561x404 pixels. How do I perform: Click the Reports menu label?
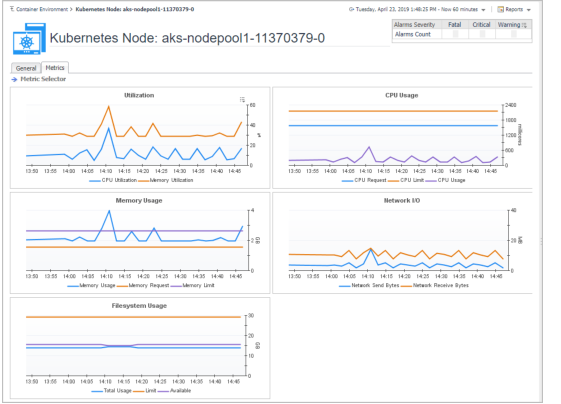514,9
